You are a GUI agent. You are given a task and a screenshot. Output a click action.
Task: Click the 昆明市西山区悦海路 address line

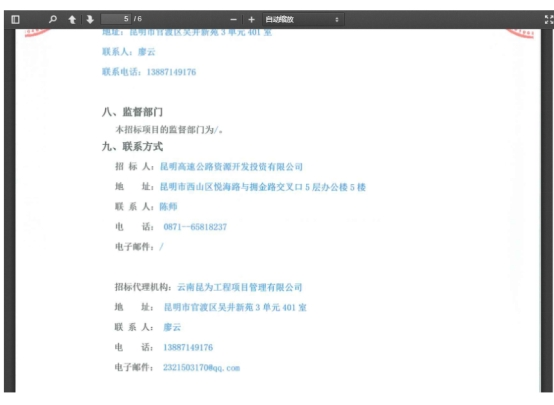tap(263, 187)
